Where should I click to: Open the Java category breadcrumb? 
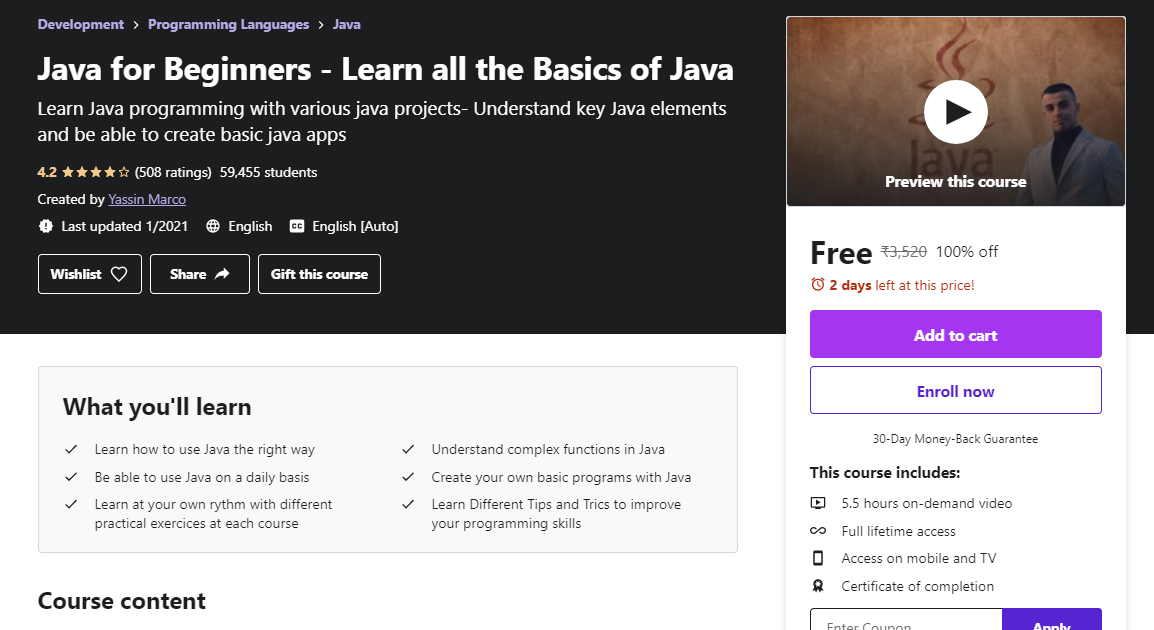click(347, 24)
